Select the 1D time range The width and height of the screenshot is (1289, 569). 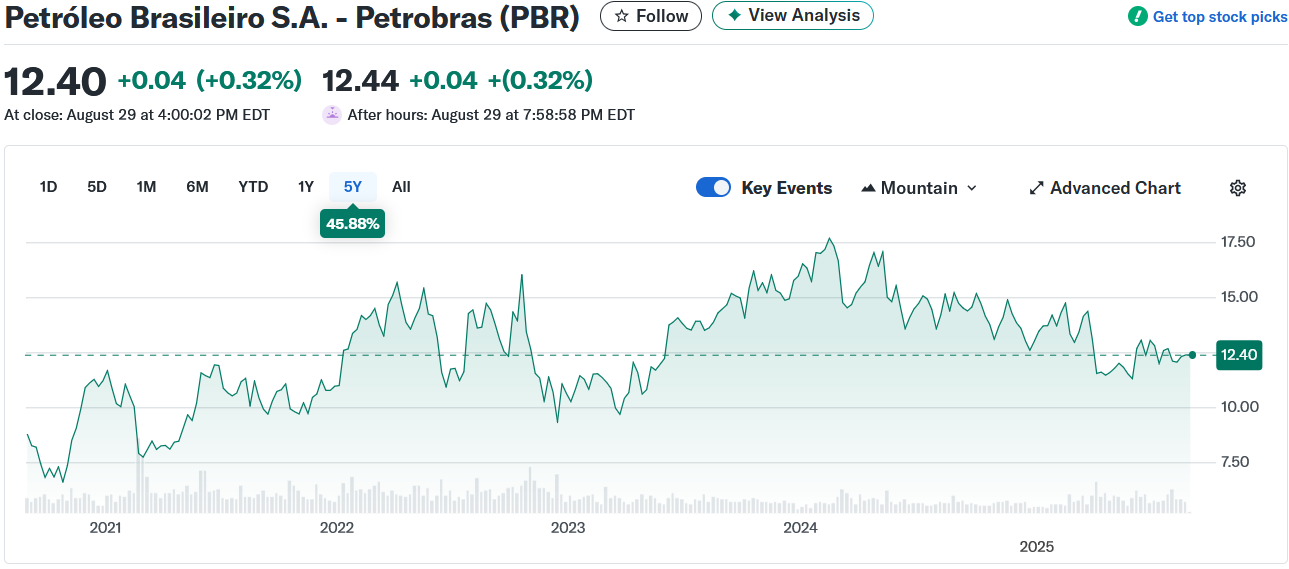[x=48, y=187]
